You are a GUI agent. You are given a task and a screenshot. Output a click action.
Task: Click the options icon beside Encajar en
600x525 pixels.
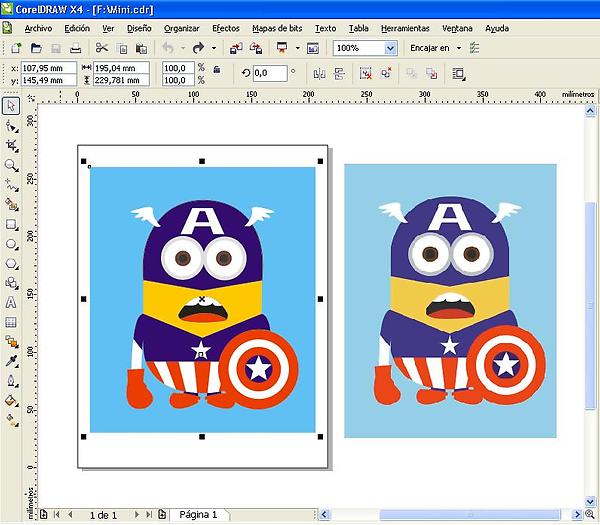[x=474, y=48]
